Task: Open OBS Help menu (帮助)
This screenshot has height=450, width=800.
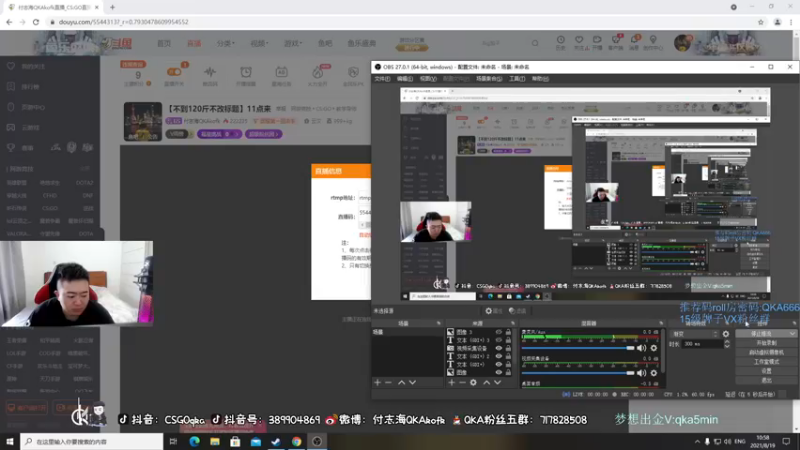Action: point(540,79)
